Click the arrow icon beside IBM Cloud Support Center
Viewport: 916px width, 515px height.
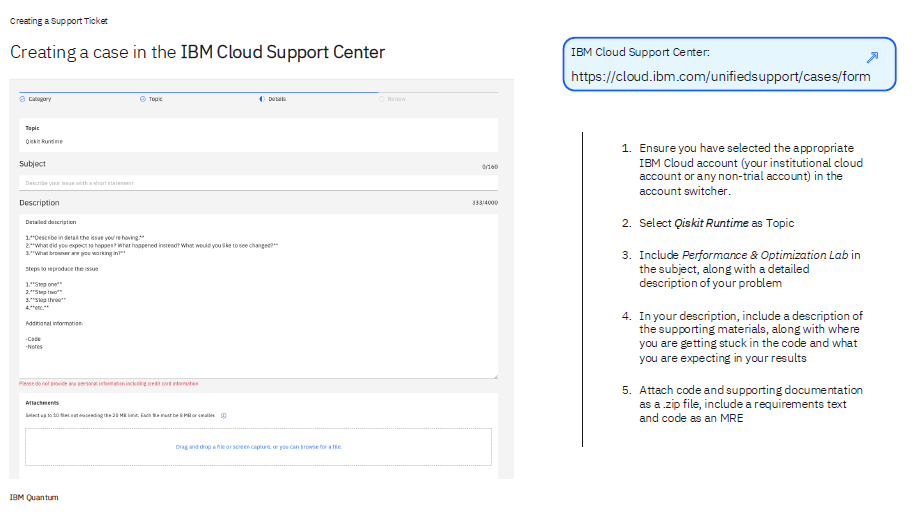coord(872,57)
